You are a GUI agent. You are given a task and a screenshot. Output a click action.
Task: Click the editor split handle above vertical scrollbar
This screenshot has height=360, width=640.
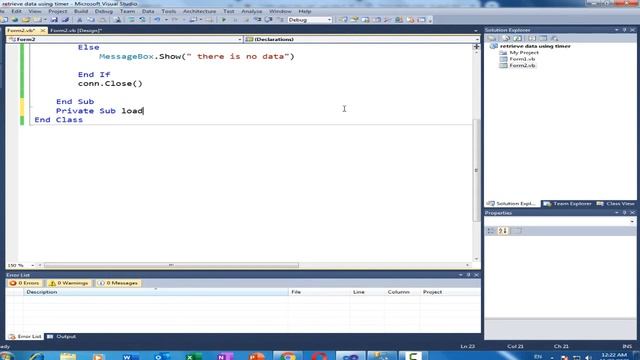tap(476, 47)
